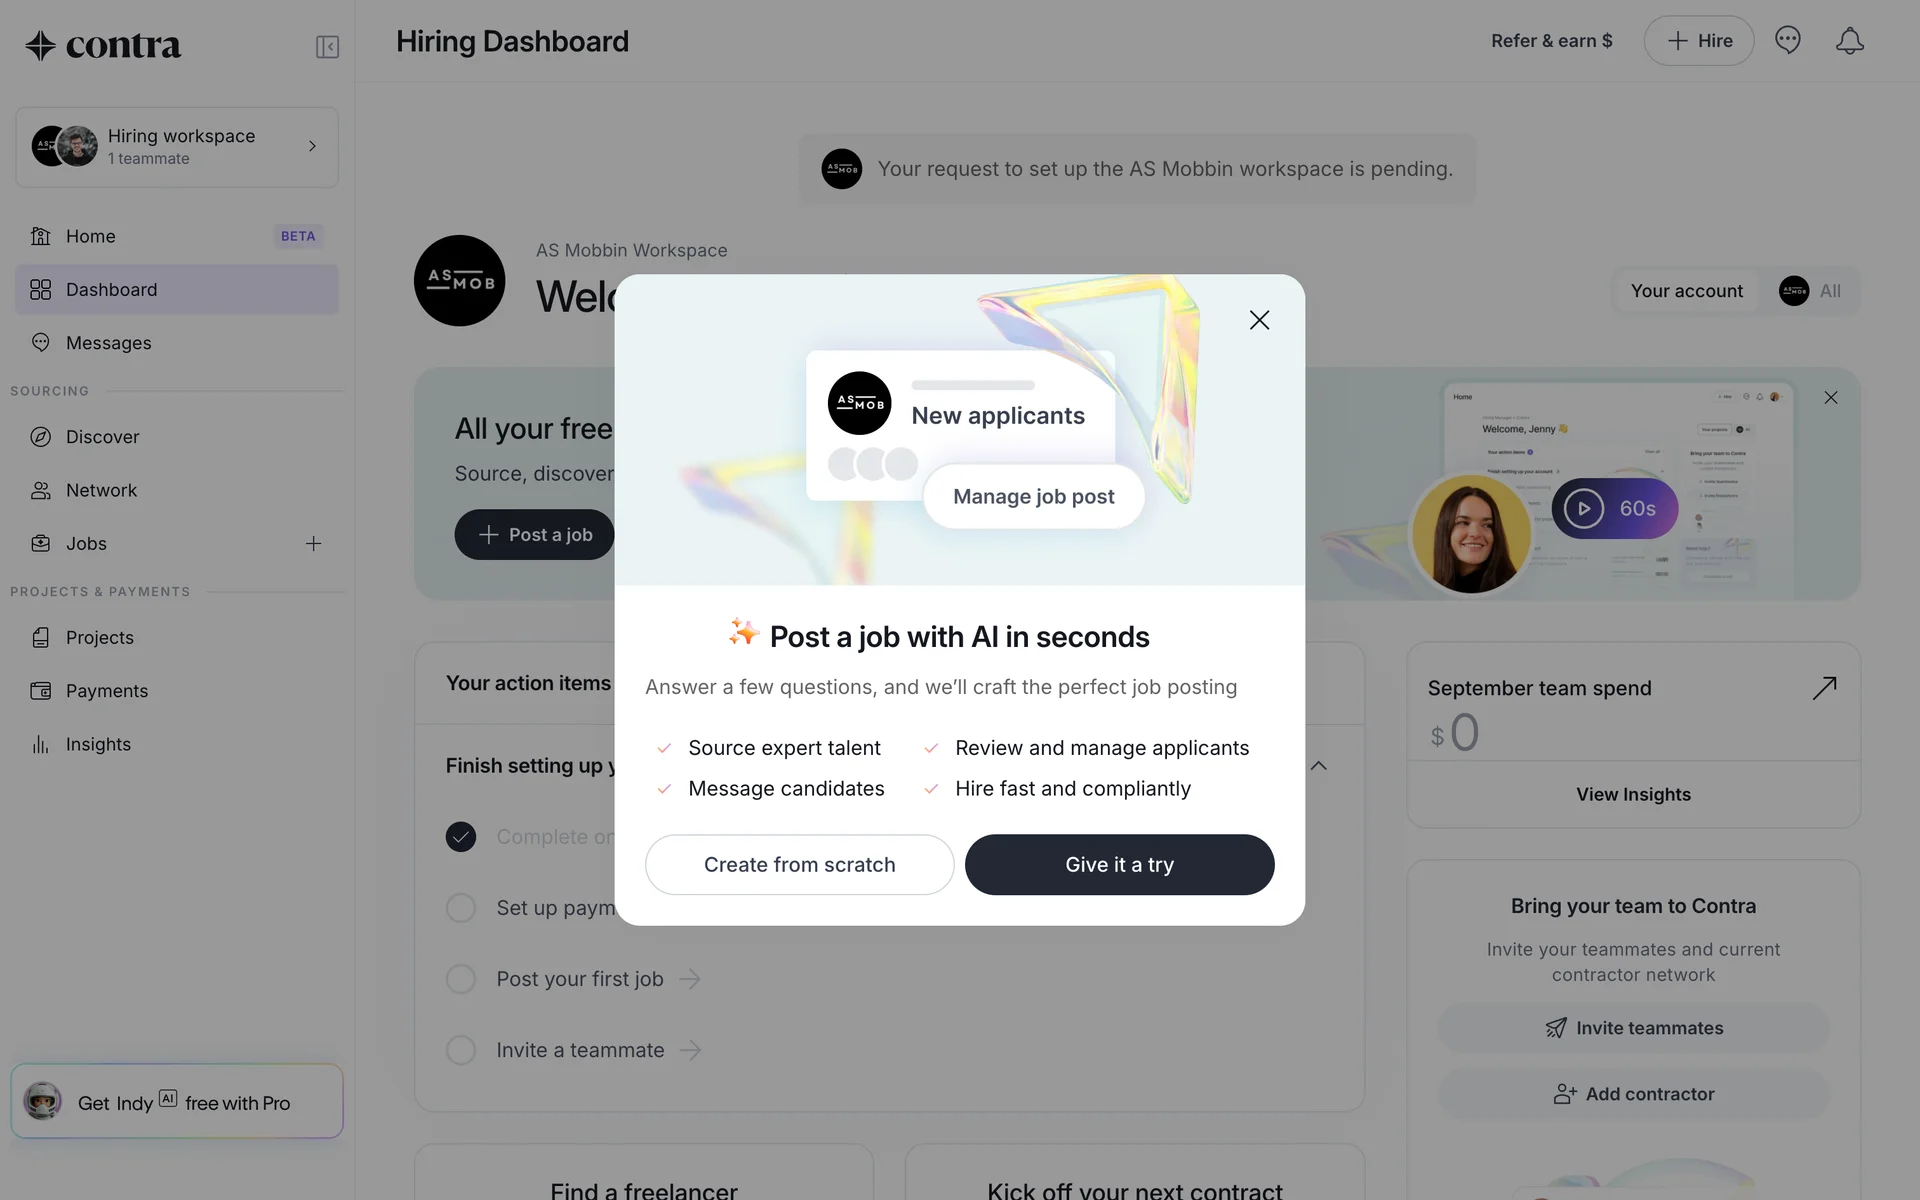Play the 60s intro video

[1614, 509]
